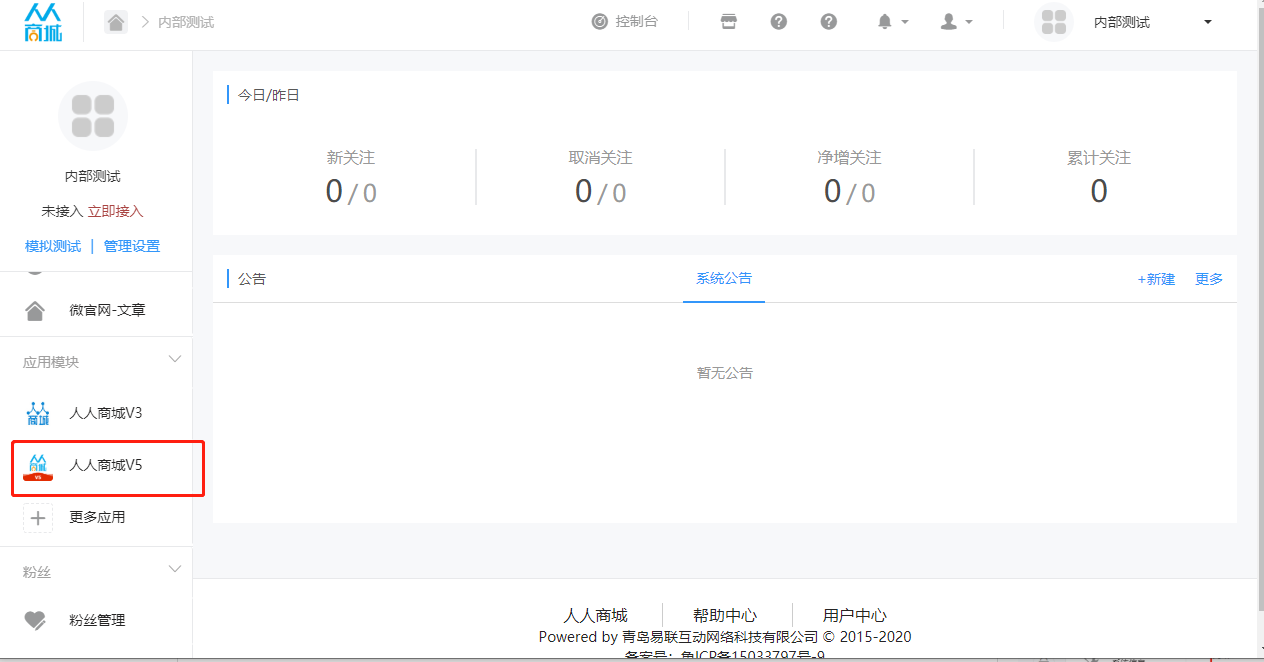Click the large 内部测试 avatar in the sidebar
The image size is (1264, 662).
93,116
